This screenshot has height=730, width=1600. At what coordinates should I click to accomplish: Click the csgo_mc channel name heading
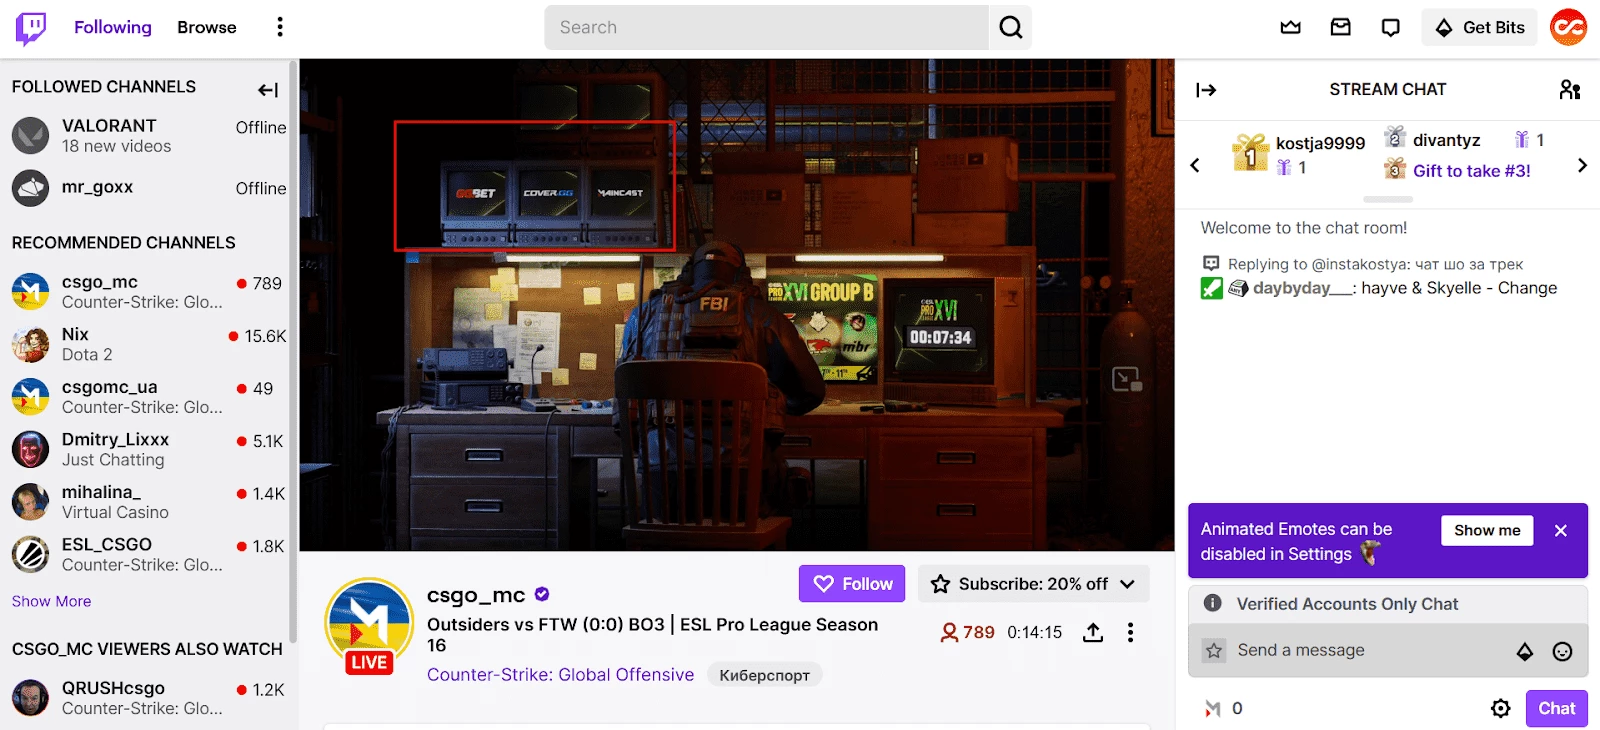click(x=476, y=595)
